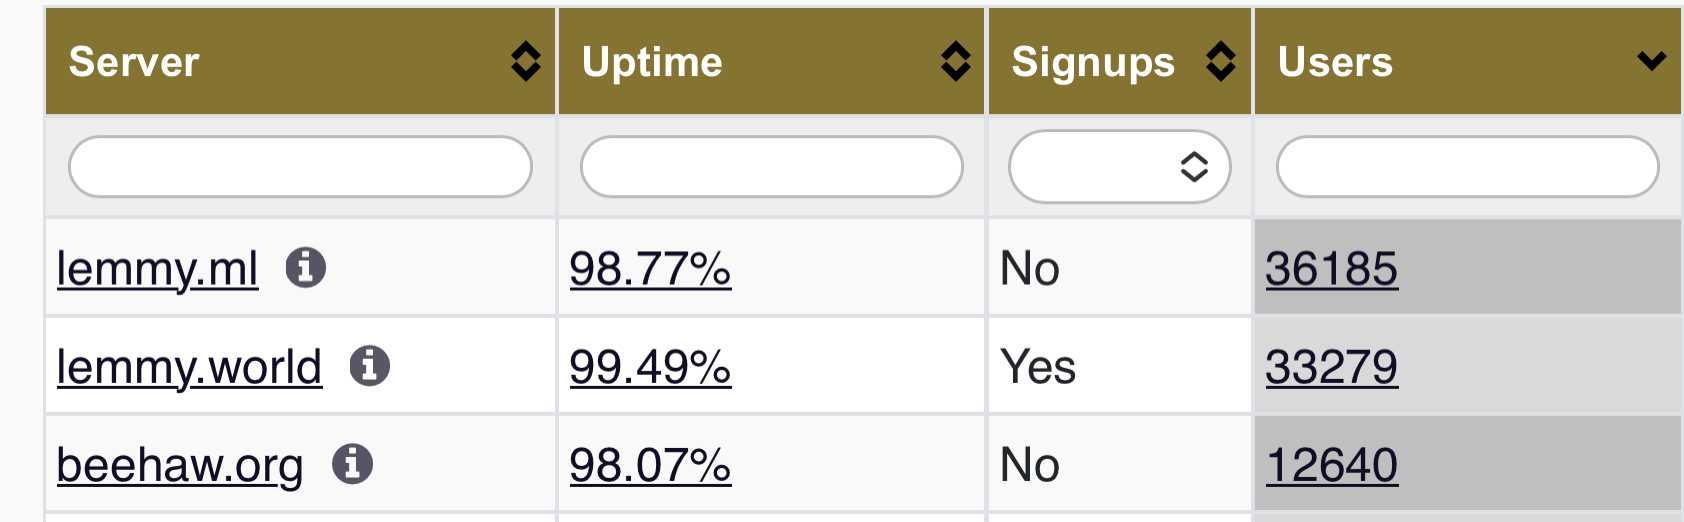Click the Uptime filter text field
Screen dimensions: 1684x522
(771, 166)
